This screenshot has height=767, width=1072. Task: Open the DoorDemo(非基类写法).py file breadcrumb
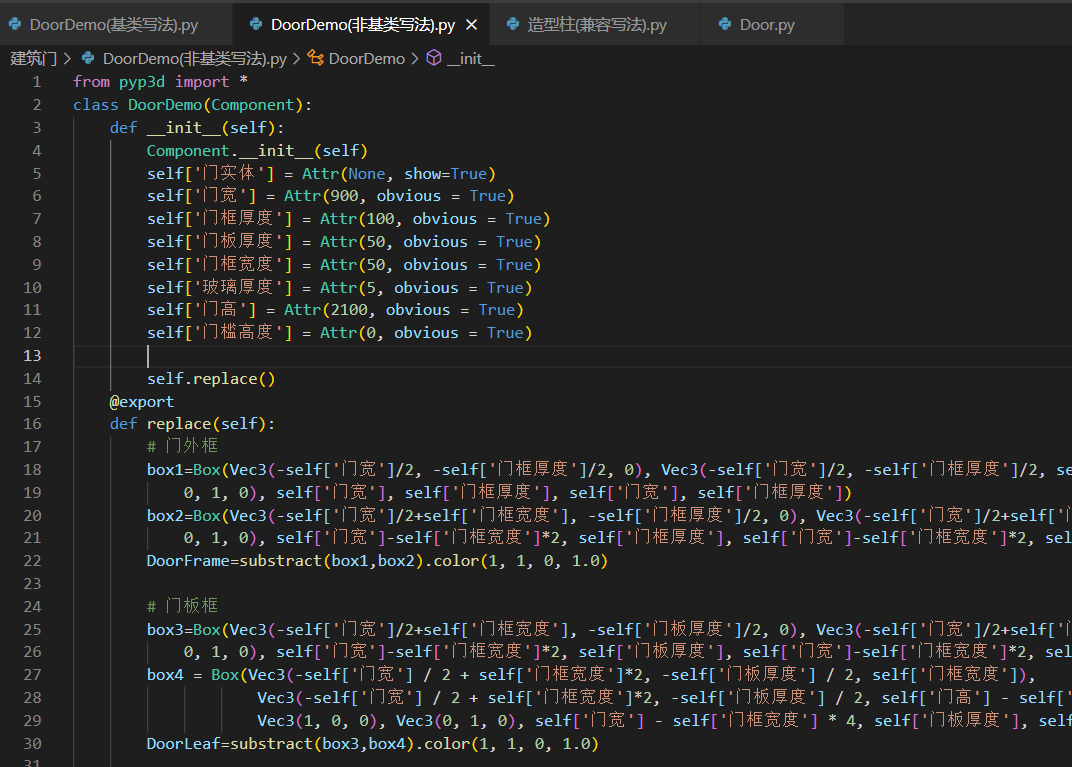pyautogui.click(x=194, y=59)
